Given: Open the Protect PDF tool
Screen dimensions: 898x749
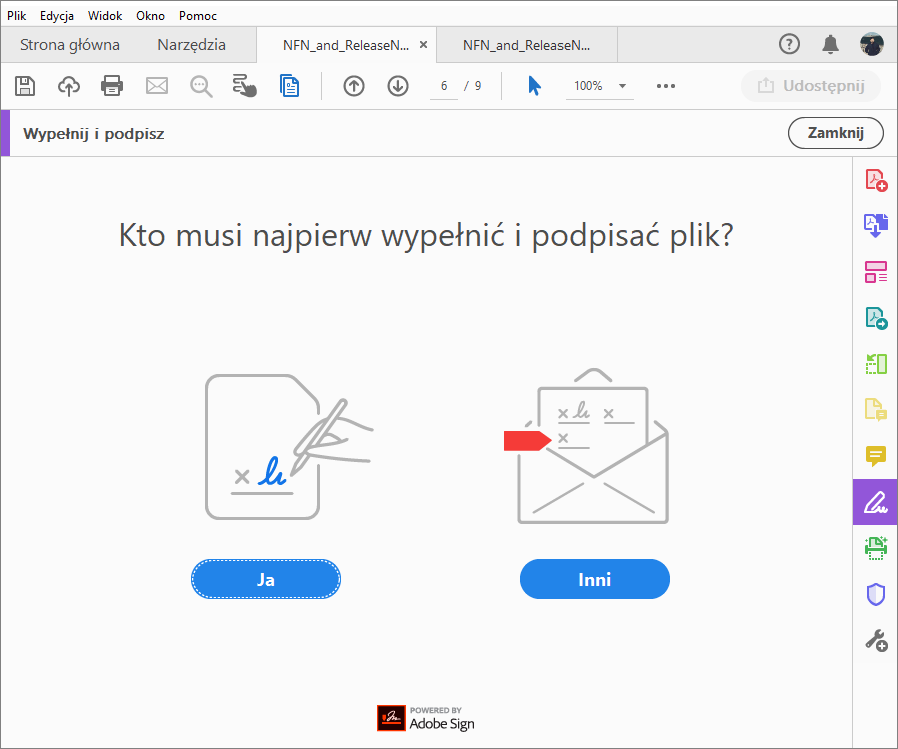Looking at the screenshot, I should [875, 594].
